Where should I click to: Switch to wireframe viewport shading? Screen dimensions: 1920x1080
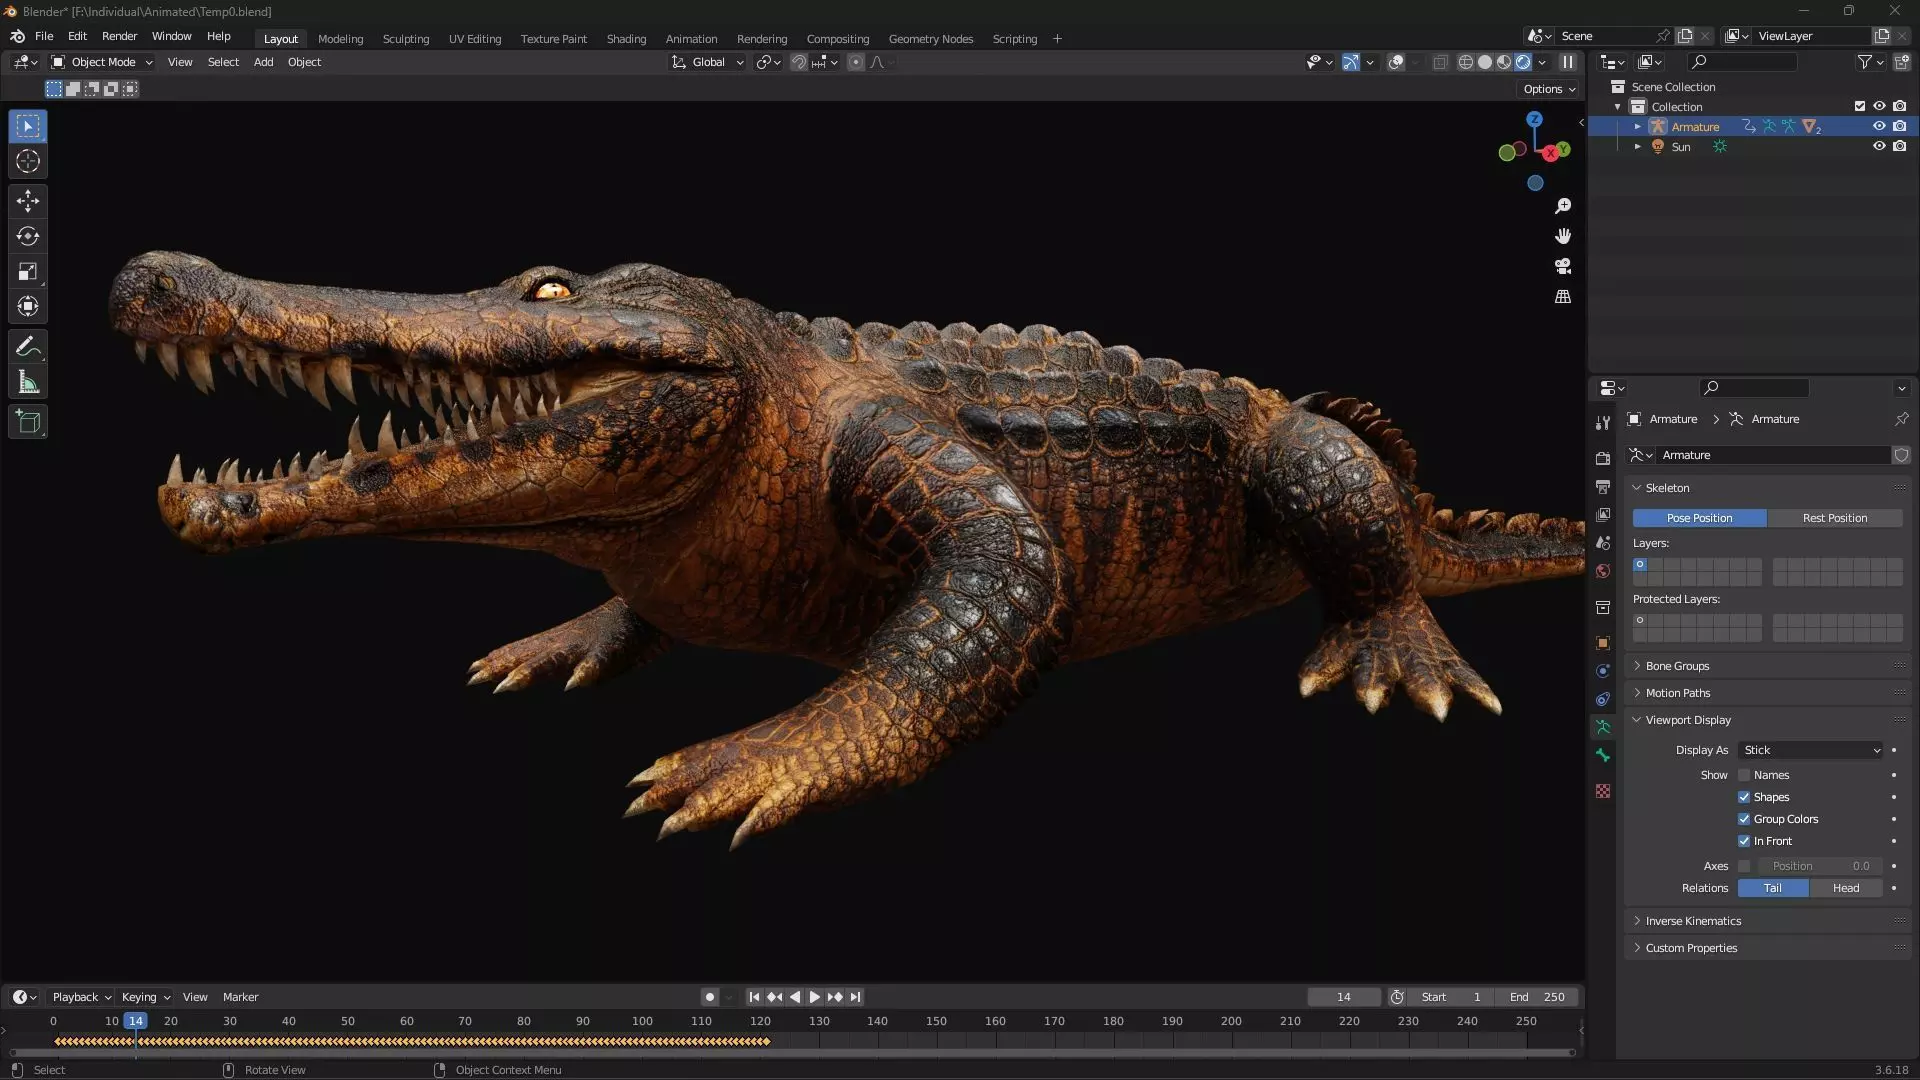coord(1465,62)
